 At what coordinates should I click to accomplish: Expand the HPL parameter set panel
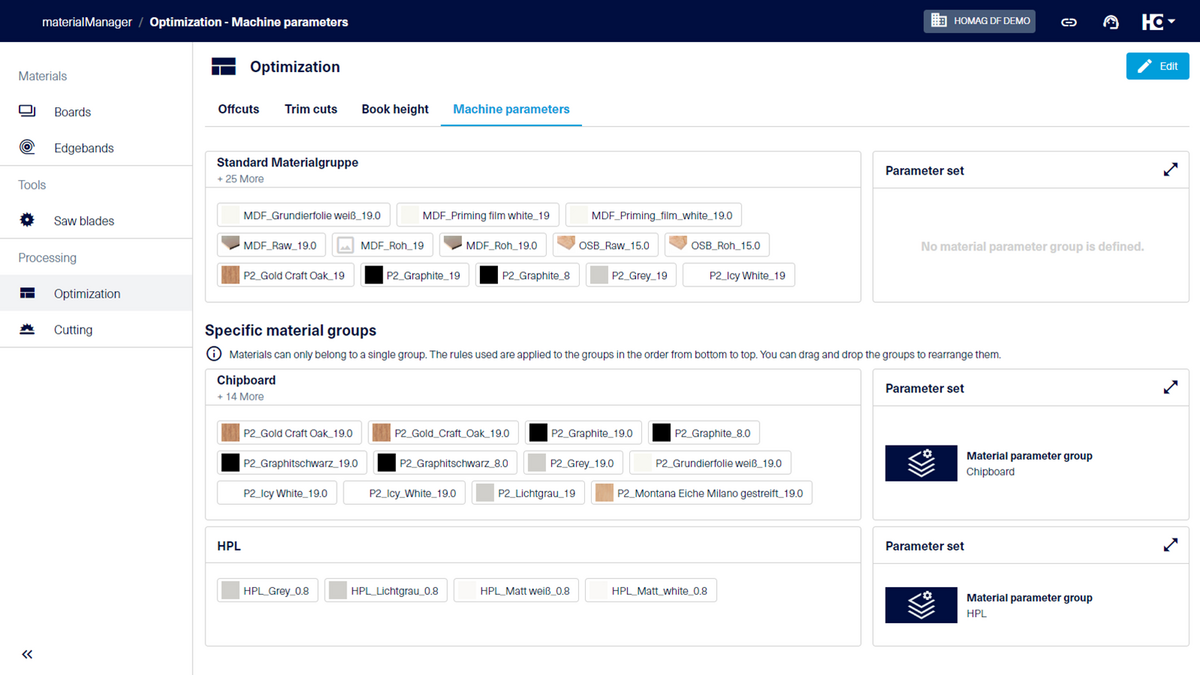coord(1170,546)
